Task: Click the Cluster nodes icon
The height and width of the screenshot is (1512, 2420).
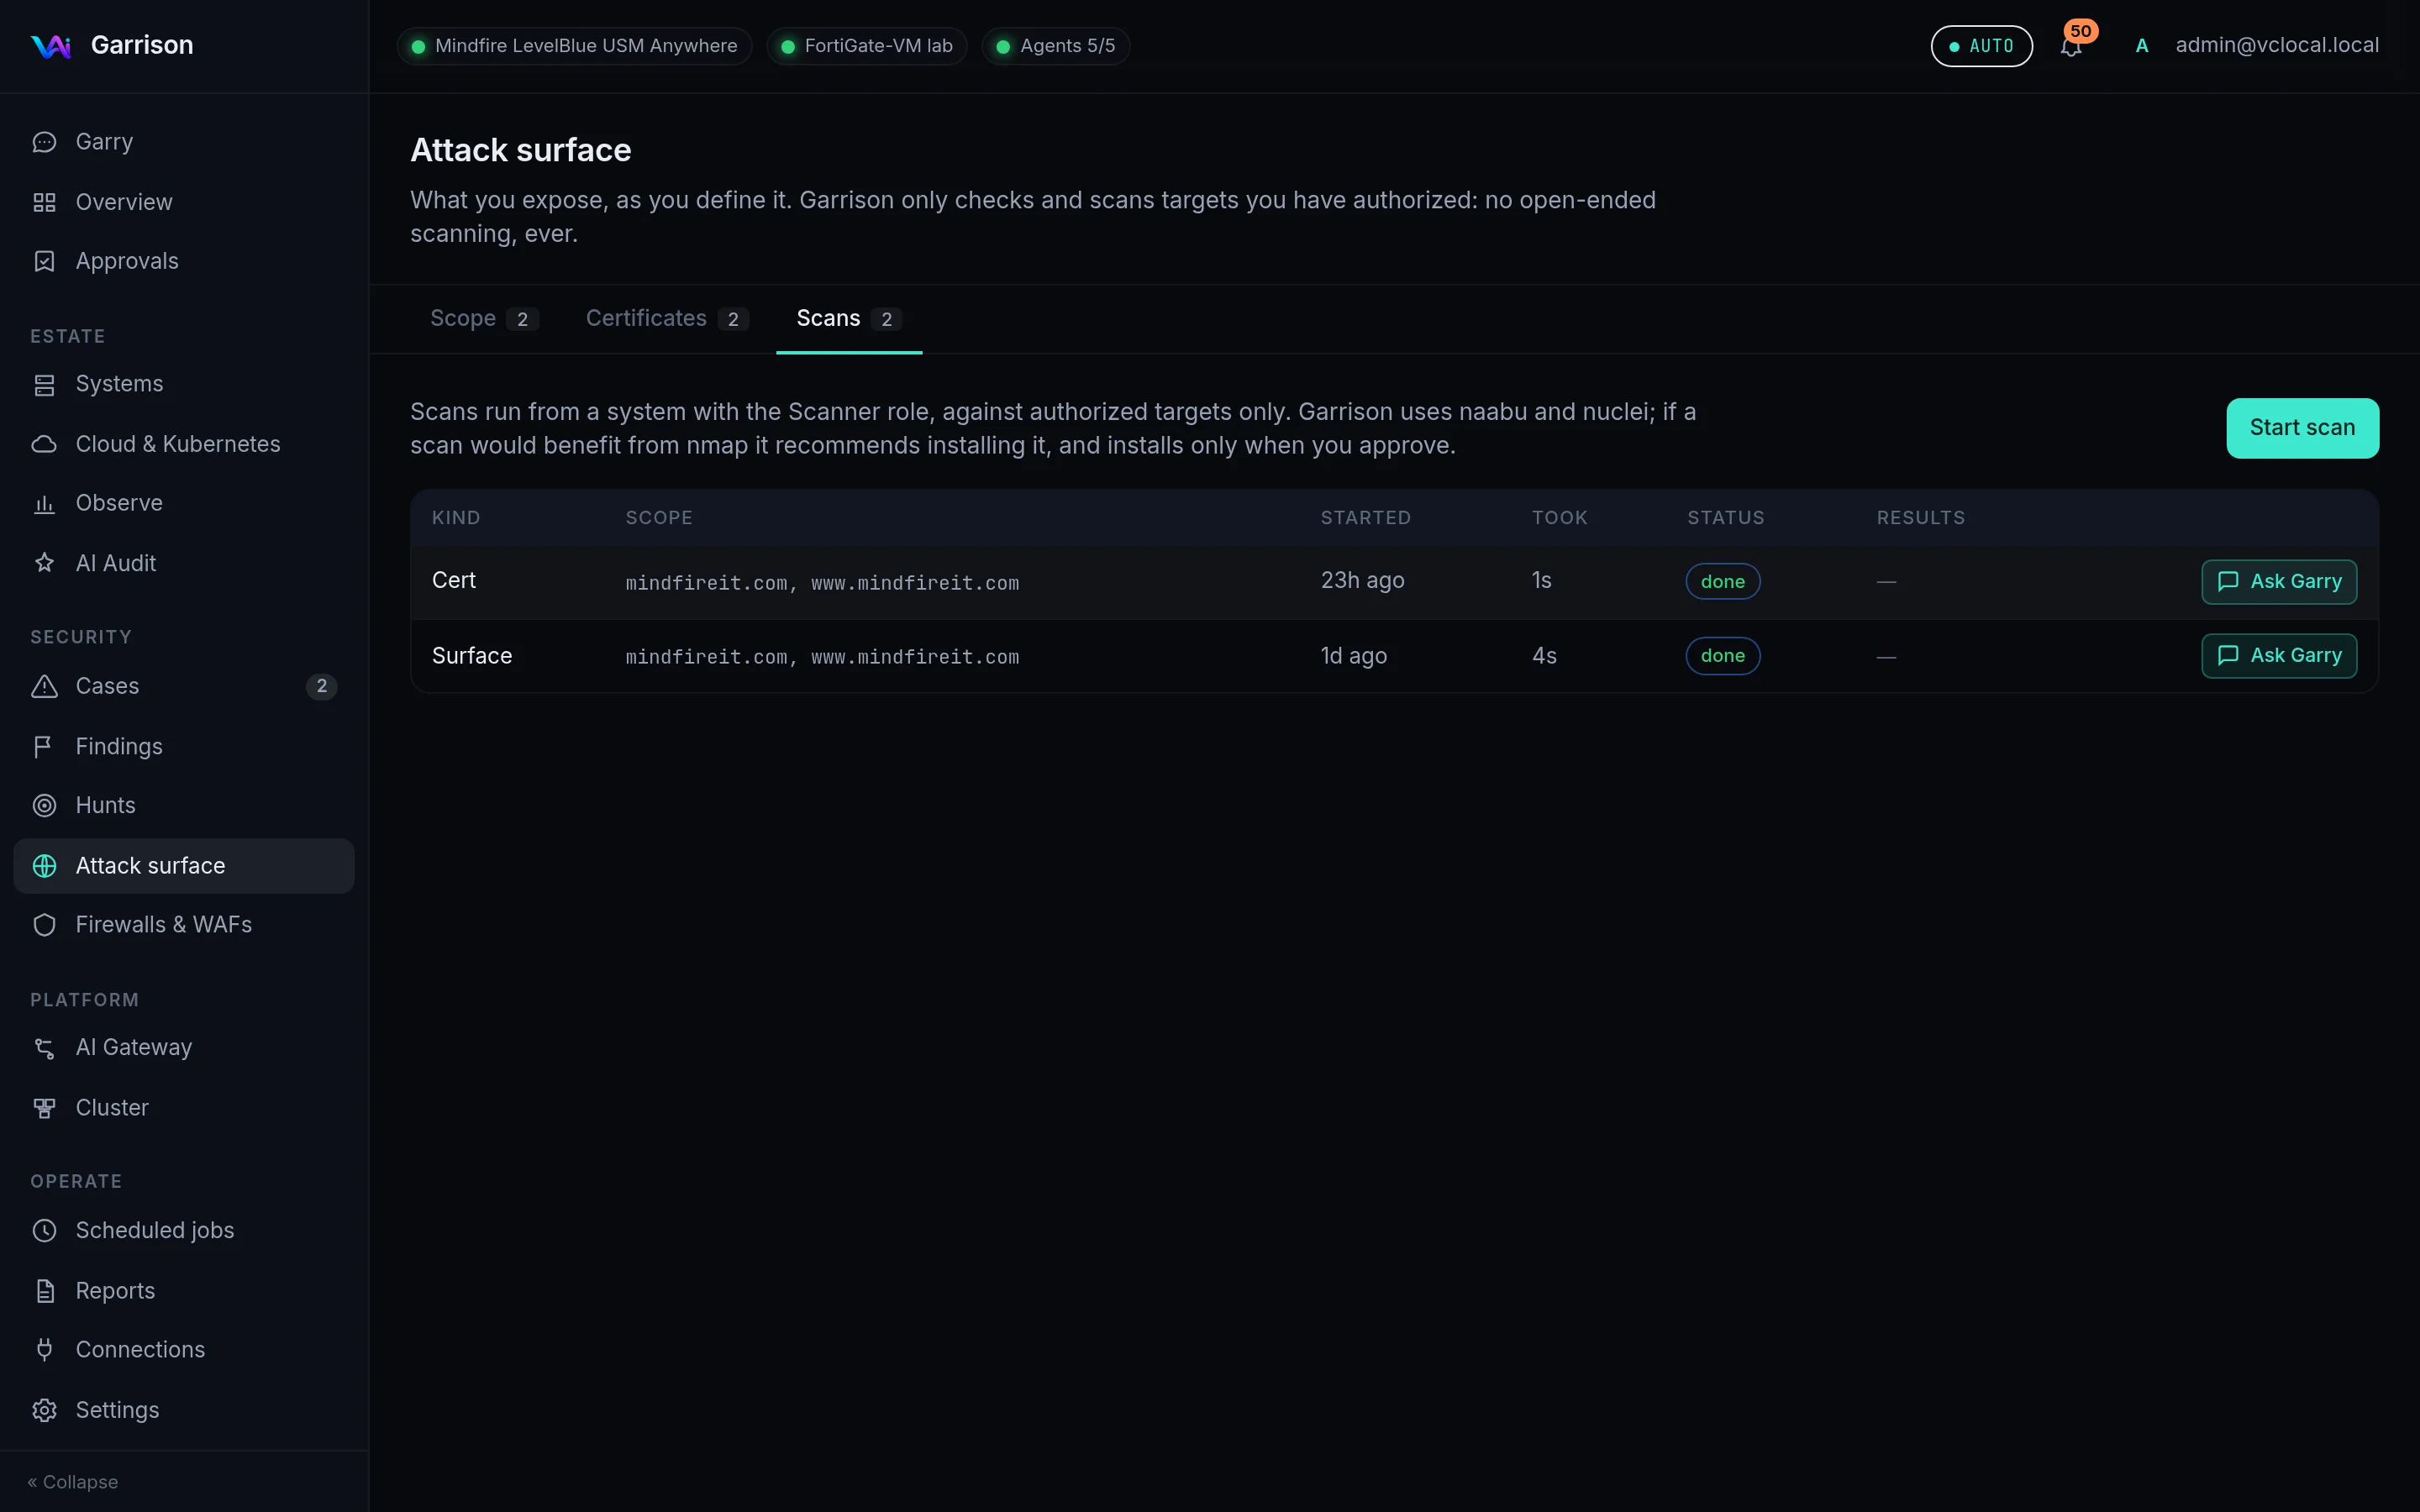Action: (44, 1108)
